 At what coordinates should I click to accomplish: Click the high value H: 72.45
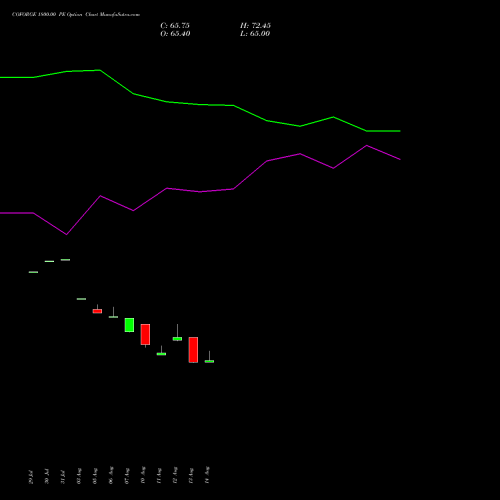[x=255, y=26]
